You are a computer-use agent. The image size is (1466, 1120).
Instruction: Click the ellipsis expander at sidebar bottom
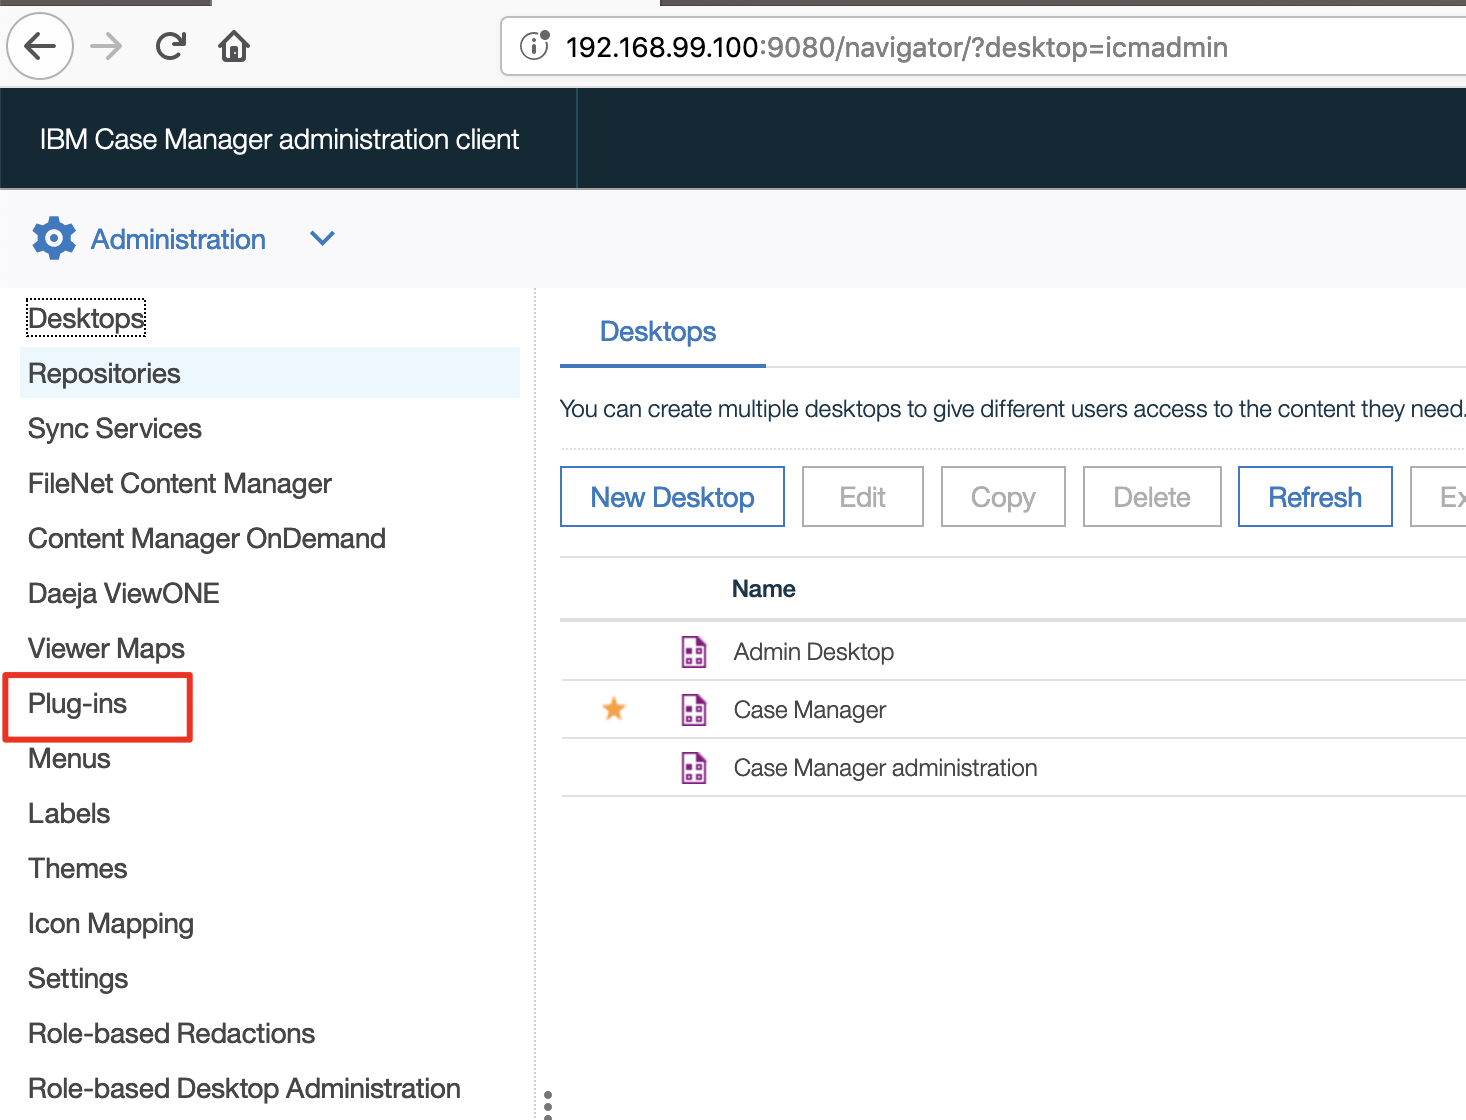(x=548, y=1103)
